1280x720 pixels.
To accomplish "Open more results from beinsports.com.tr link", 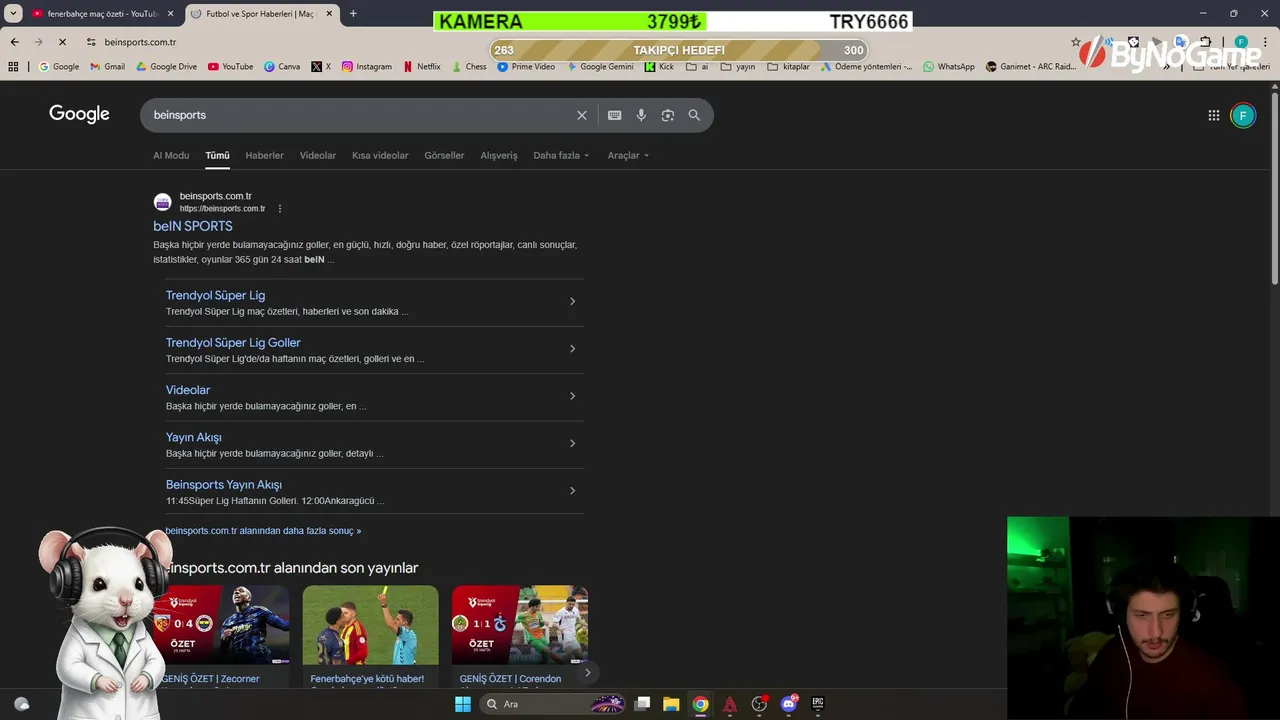I will pos(263,531).
